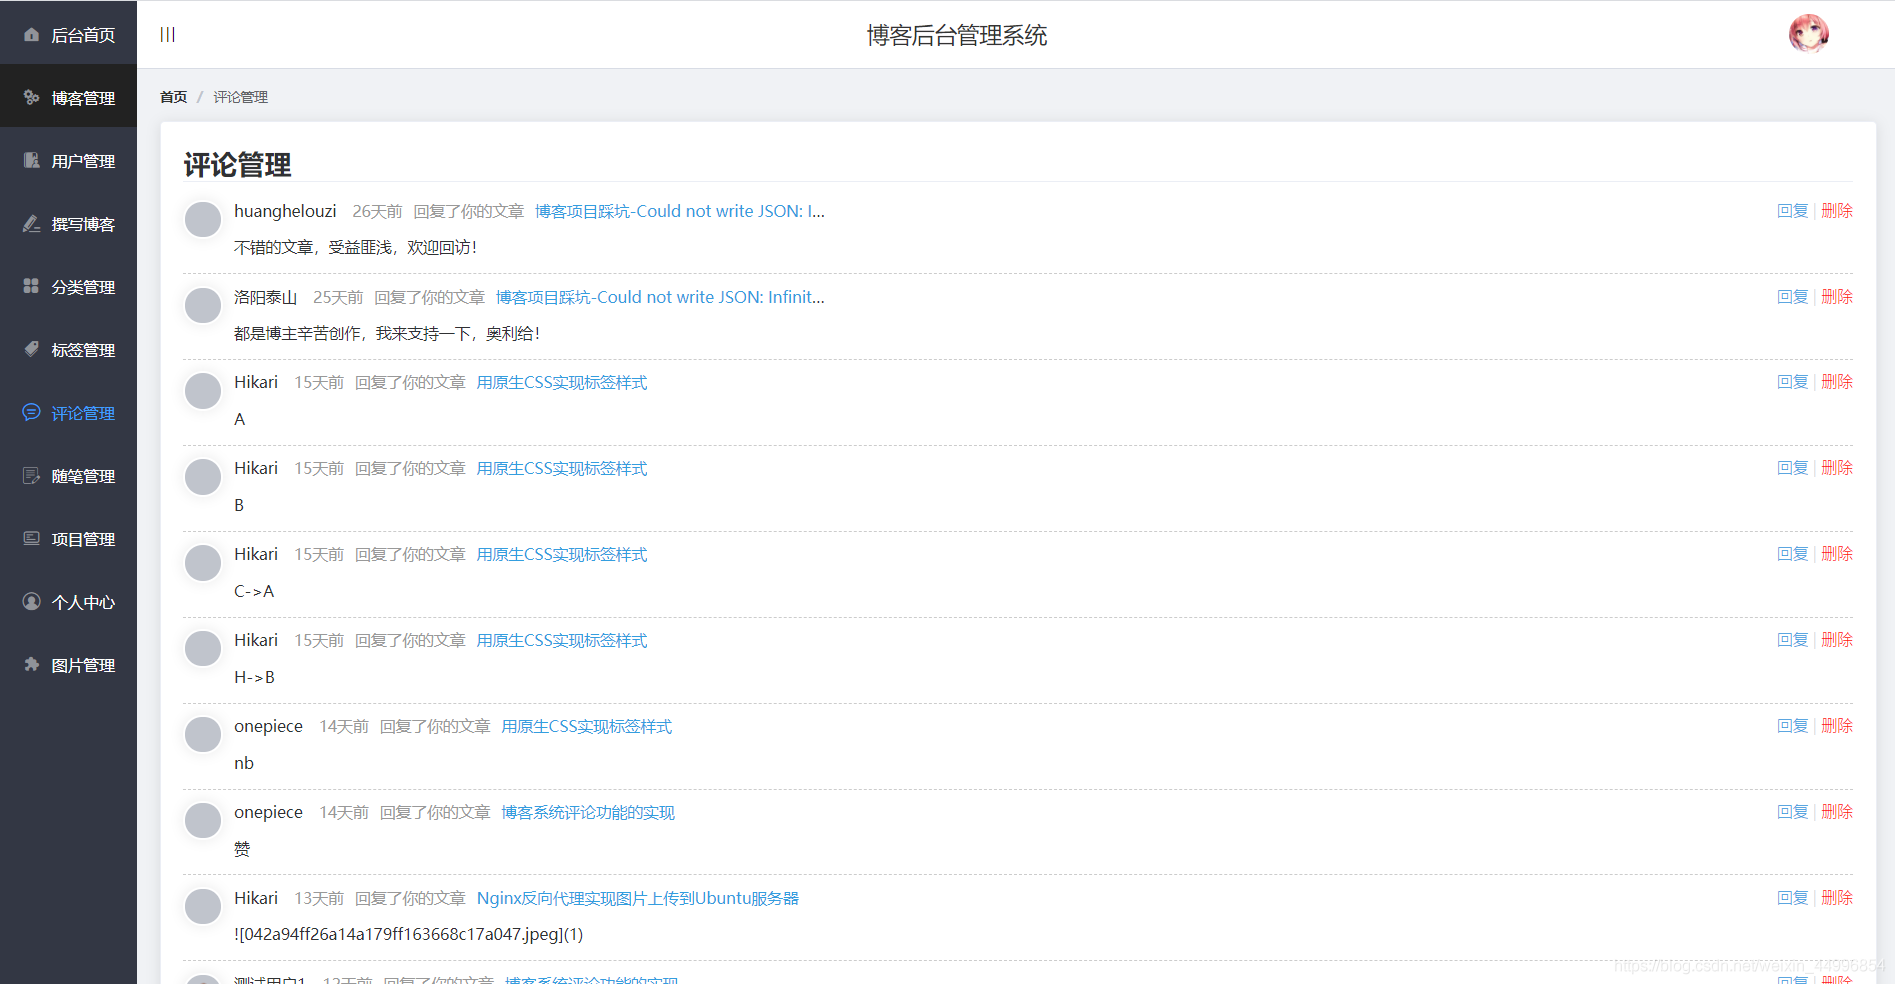
Task: Click the 博客管理 sidebar icon
Action: [31, 98]
